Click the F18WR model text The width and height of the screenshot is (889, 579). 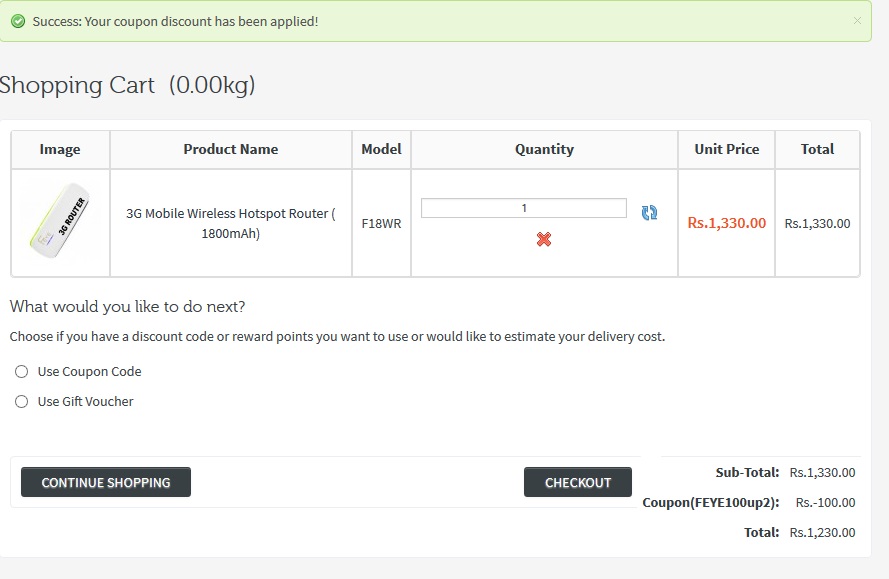pos(382,223)
